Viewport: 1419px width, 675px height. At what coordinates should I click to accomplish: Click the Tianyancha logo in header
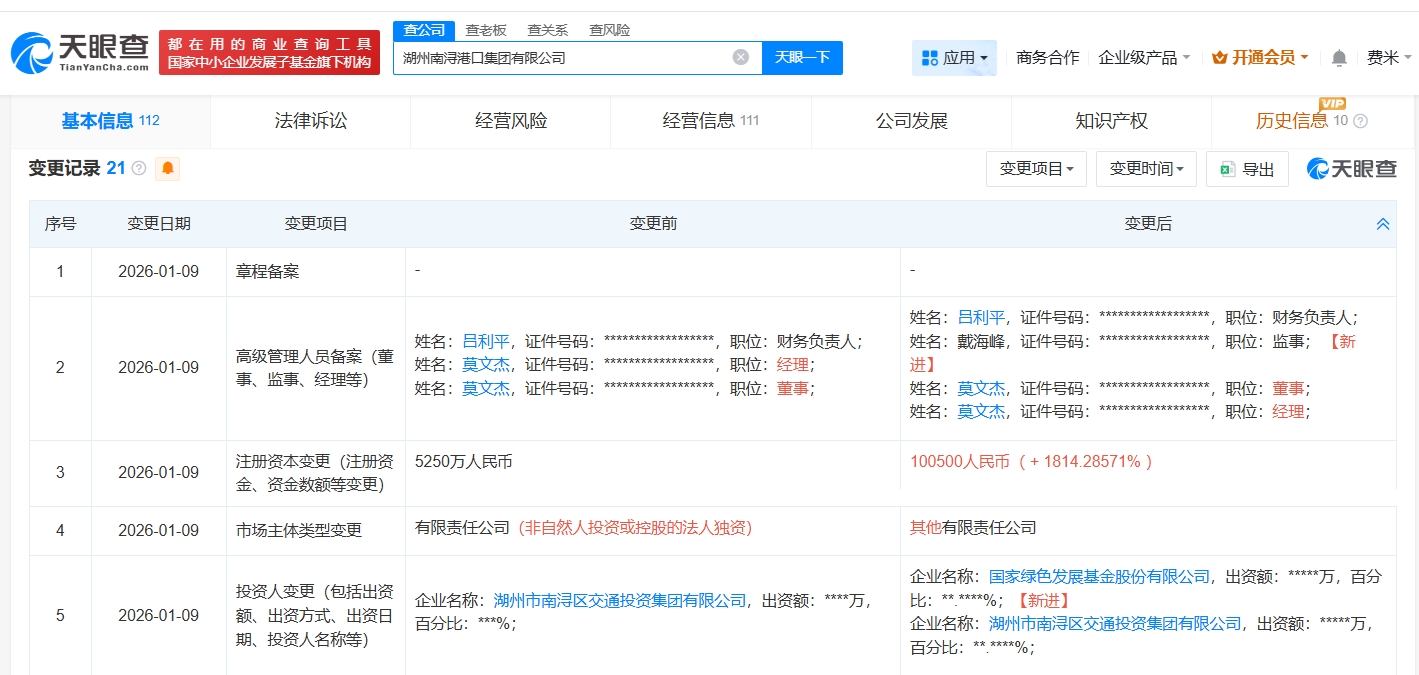click(x=80, y=52)
